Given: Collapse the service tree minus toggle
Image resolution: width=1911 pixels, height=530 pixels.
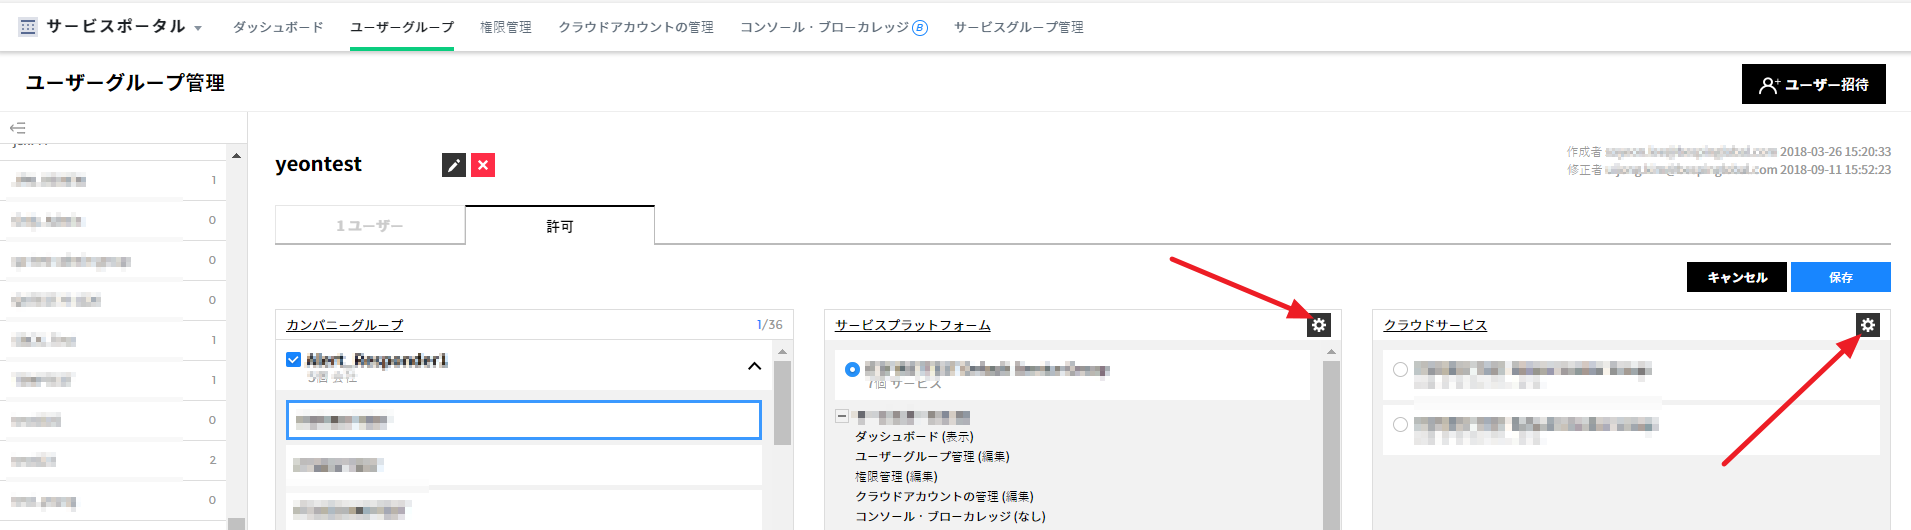Looking at the screenshot, I should (x=842, y=416).
